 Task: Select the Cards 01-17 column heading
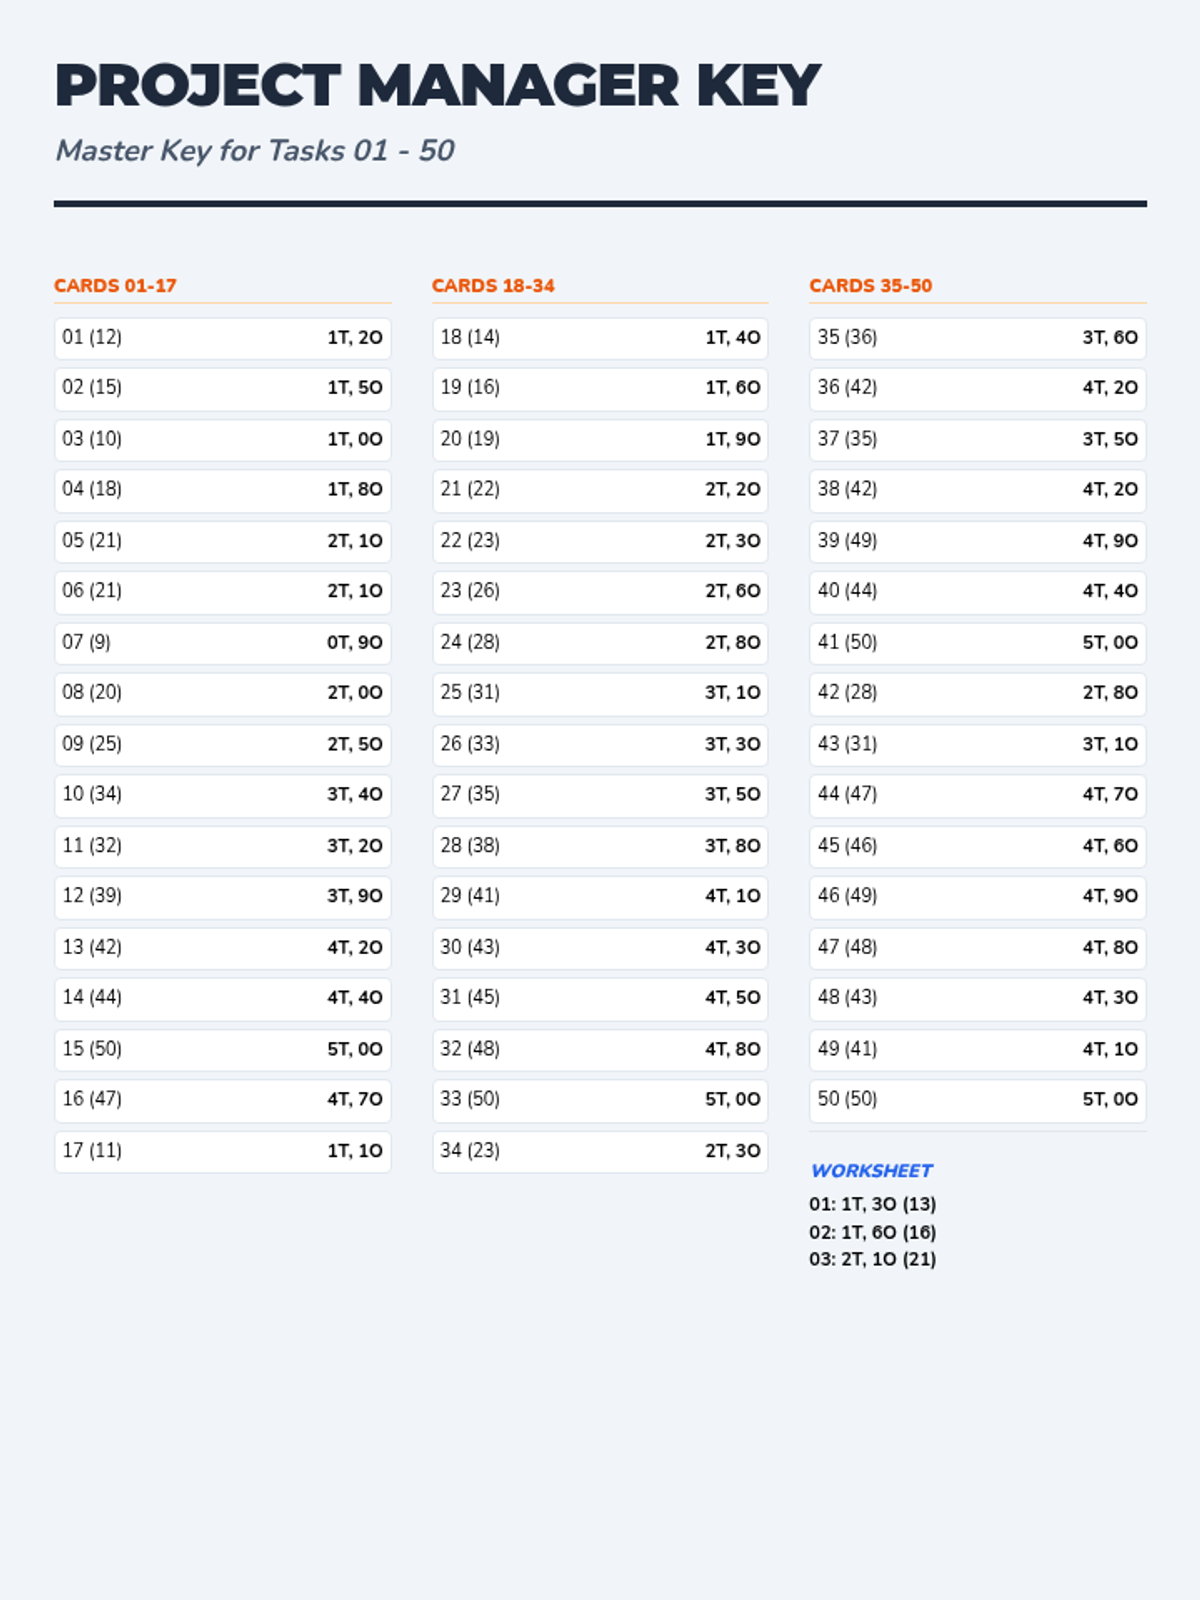click(115, 286)
